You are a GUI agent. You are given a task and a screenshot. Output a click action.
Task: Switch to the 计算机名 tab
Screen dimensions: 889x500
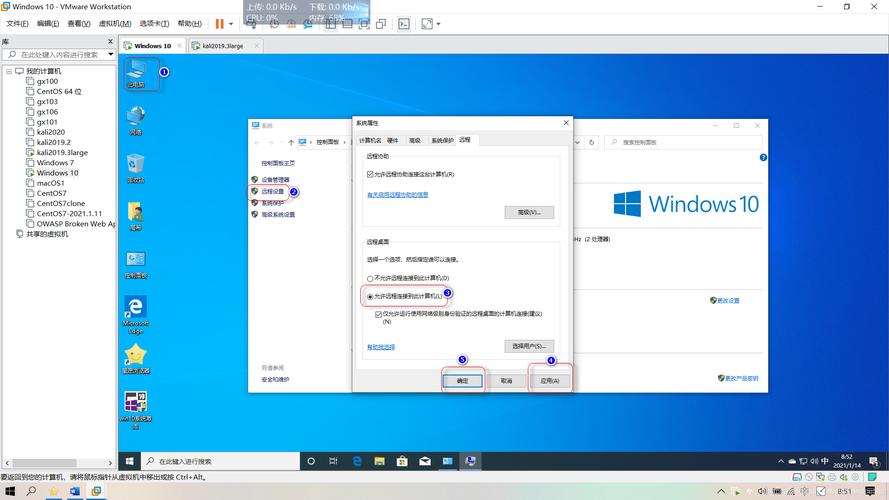click(370, 141)
